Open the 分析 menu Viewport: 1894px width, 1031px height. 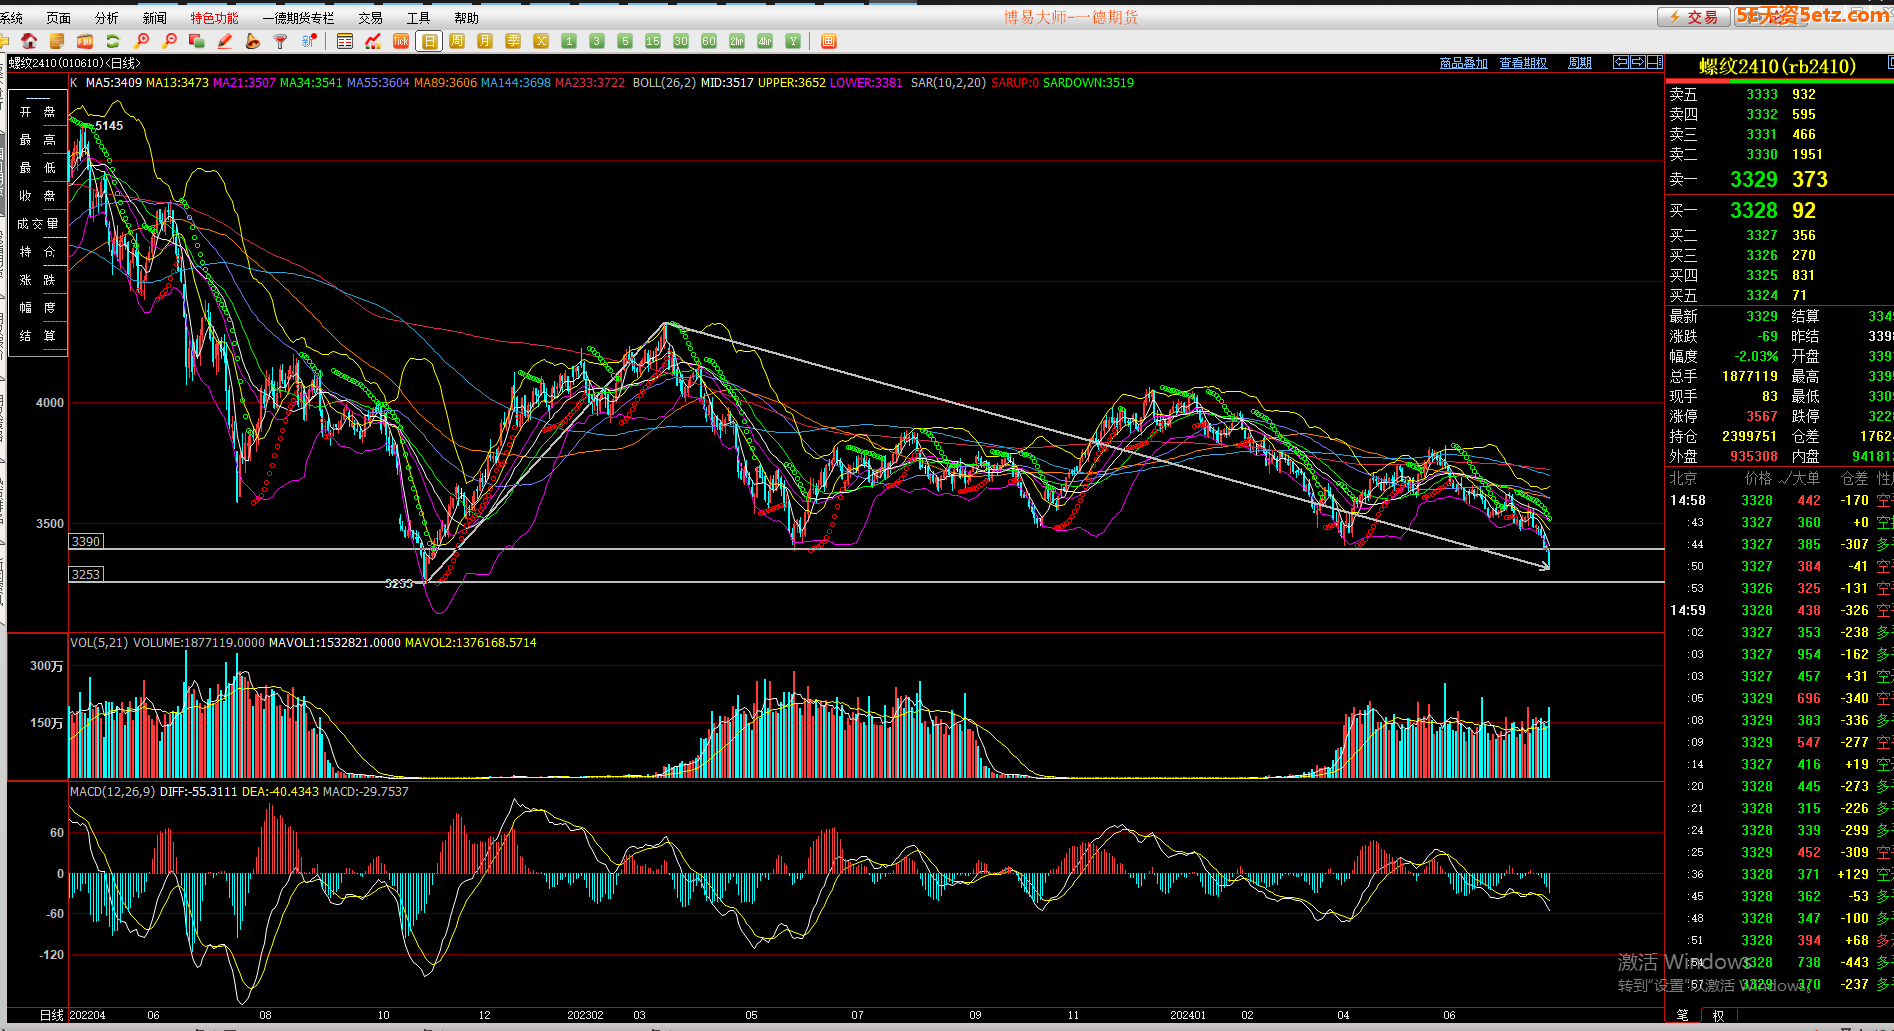106,18
